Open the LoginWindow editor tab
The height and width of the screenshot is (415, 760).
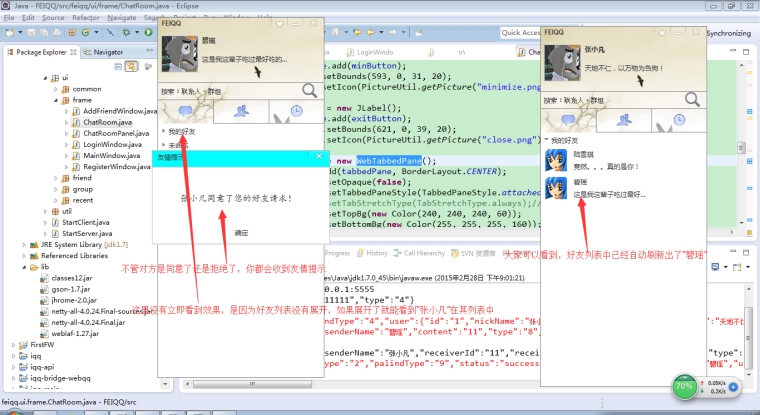(x=369, y=52)
